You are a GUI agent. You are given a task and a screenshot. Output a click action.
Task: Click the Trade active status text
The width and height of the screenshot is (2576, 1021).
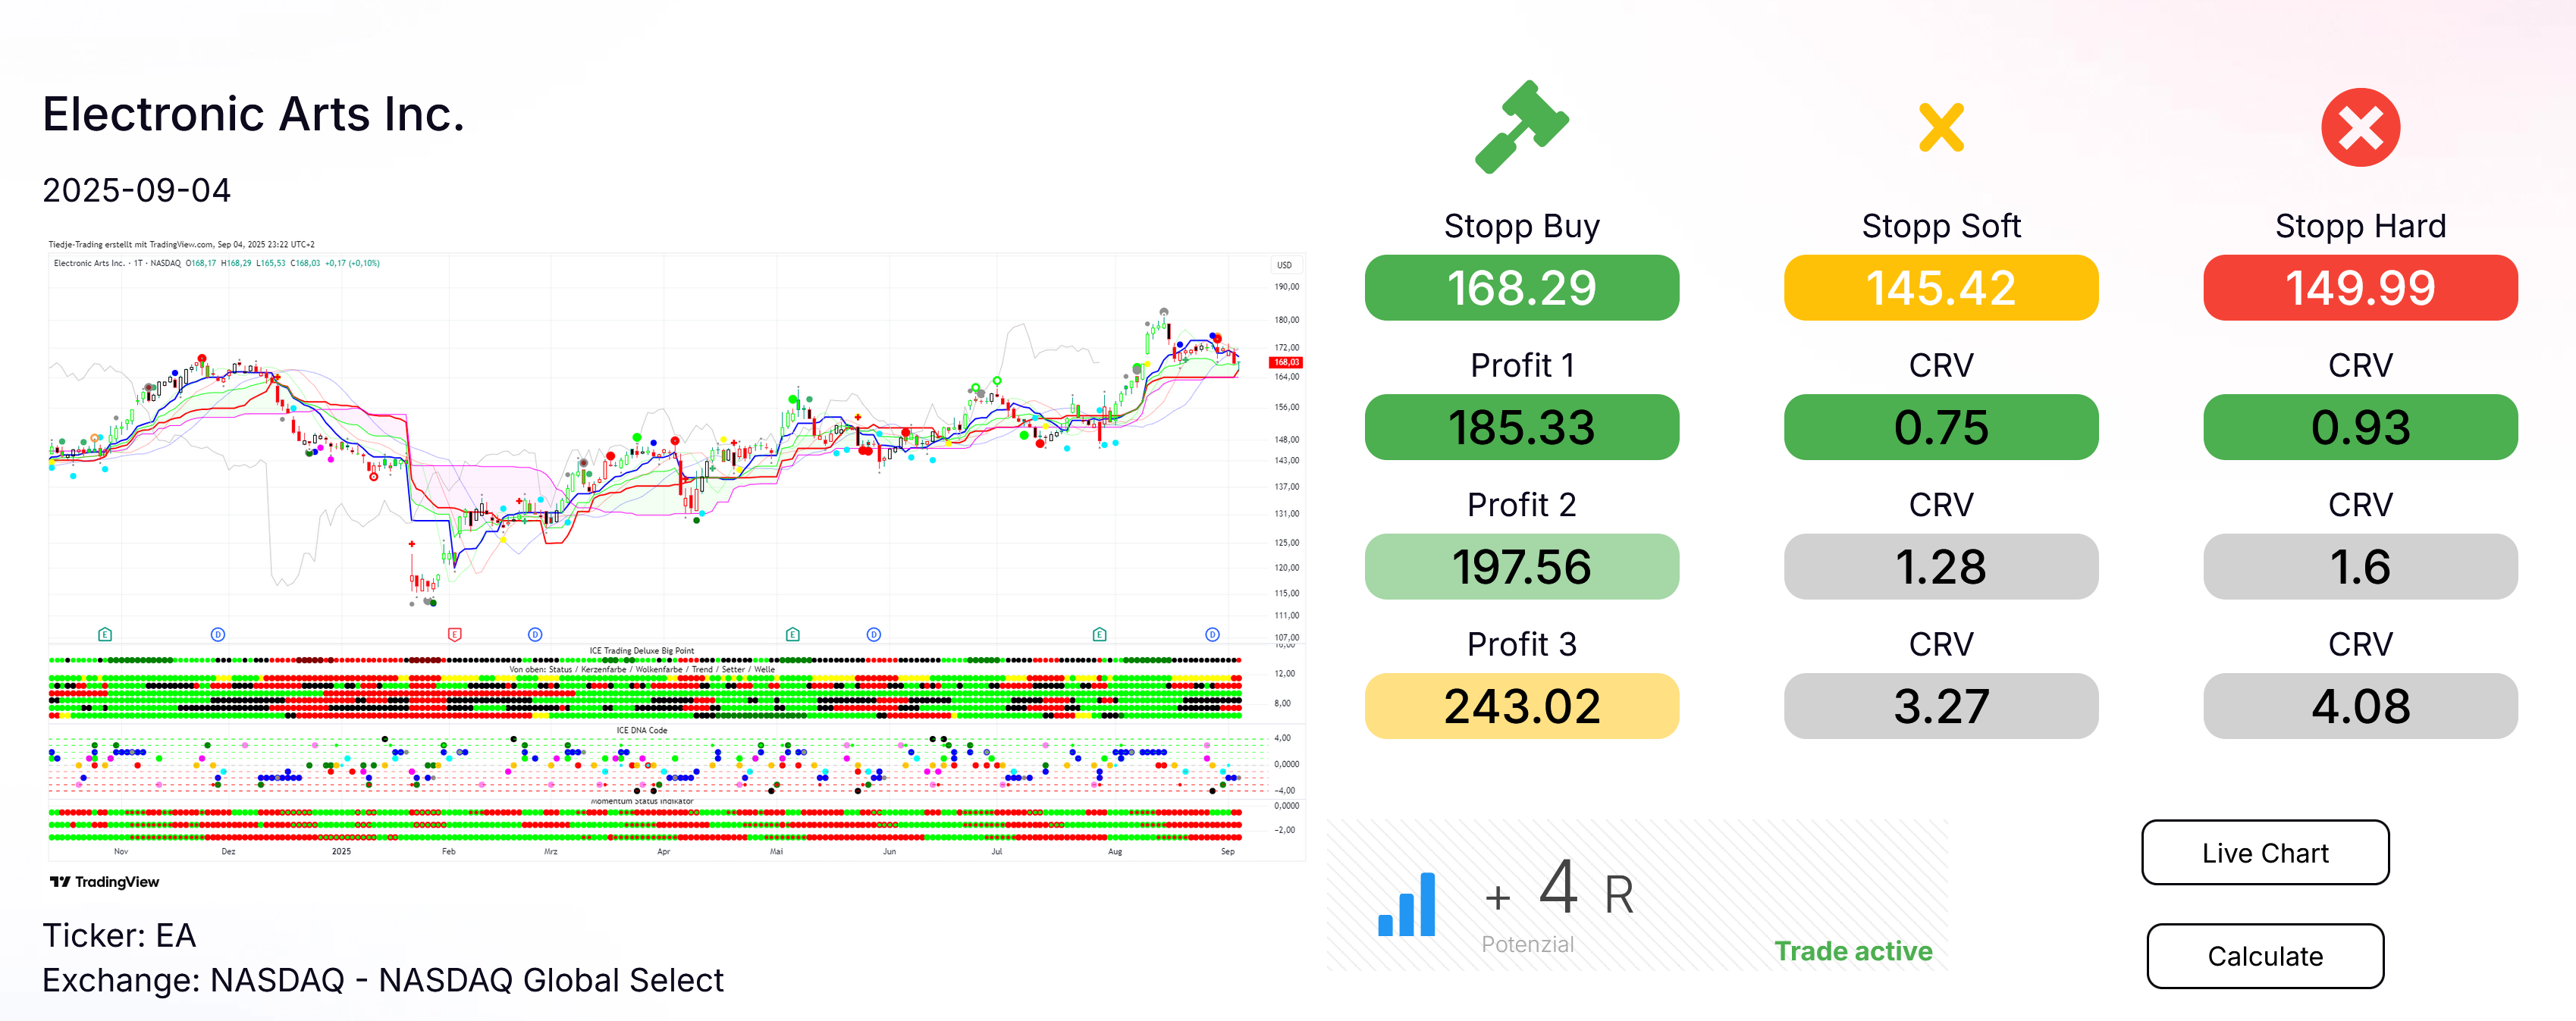point(1853,950)
